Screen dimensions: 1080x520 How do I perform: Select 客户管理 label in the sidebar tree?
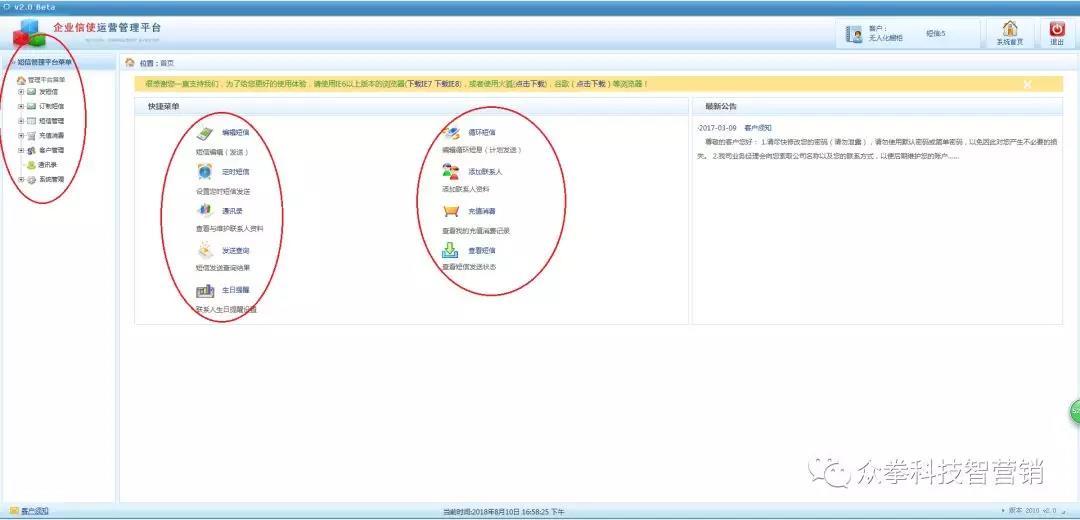pos(51,150)
